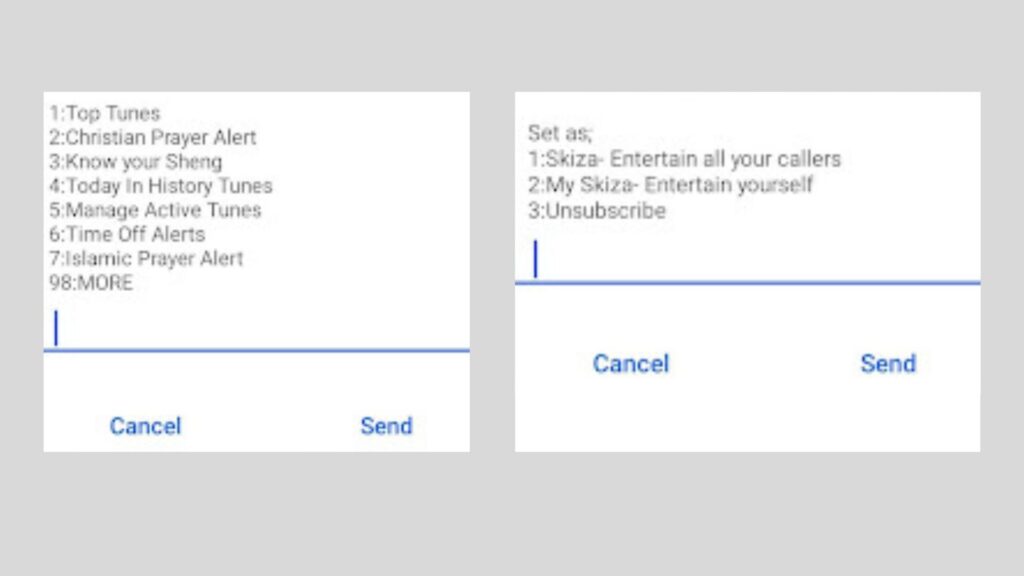The width and height of the screenshot is (1024, 576).
Task: Click blue underline of right input field
Action: coord(748,283)
